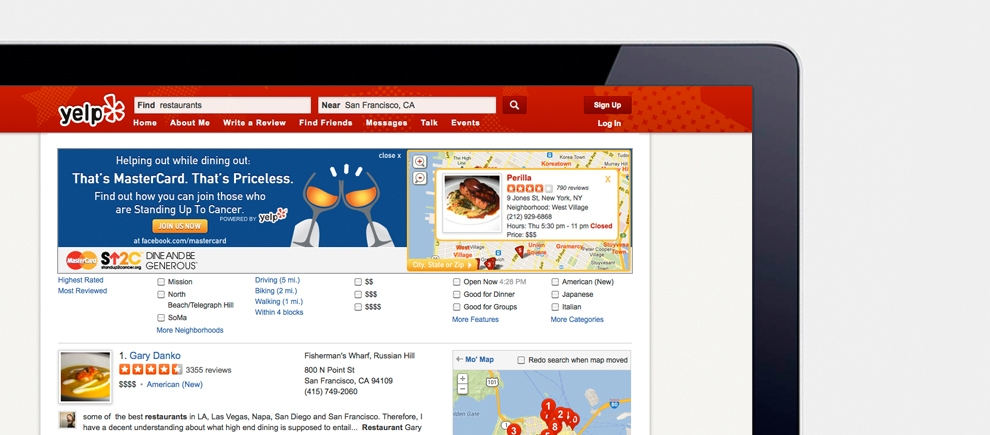Click the reviewer's avatar photo
990x435 pixels.
click(68, 420)
